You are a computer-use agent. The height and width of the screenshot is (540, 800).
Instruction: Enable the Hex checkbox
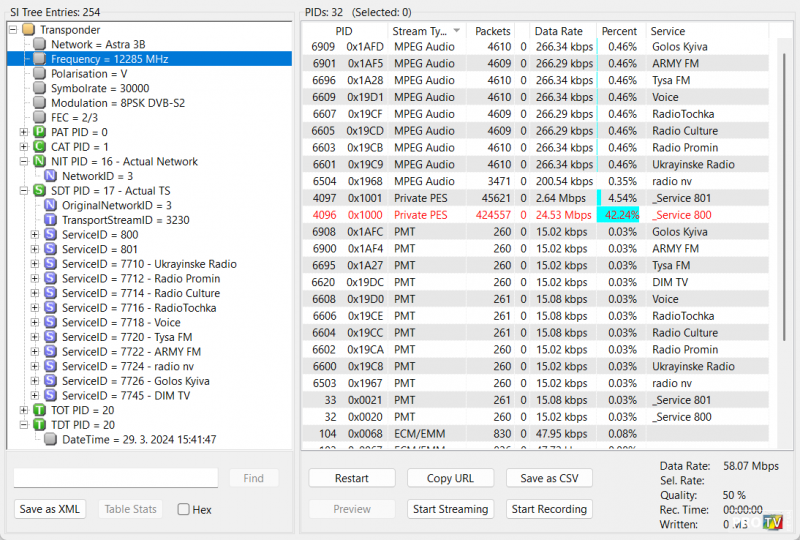tap(183, 509)
